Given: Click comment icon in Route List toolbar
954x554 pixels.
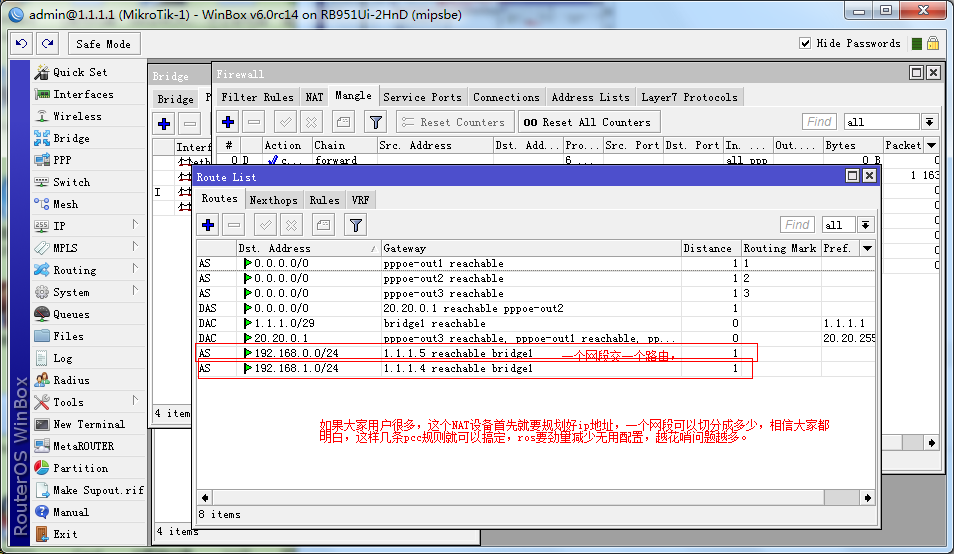Looking at the screenshot, I should pyautogui.click(x=323, y=225).
